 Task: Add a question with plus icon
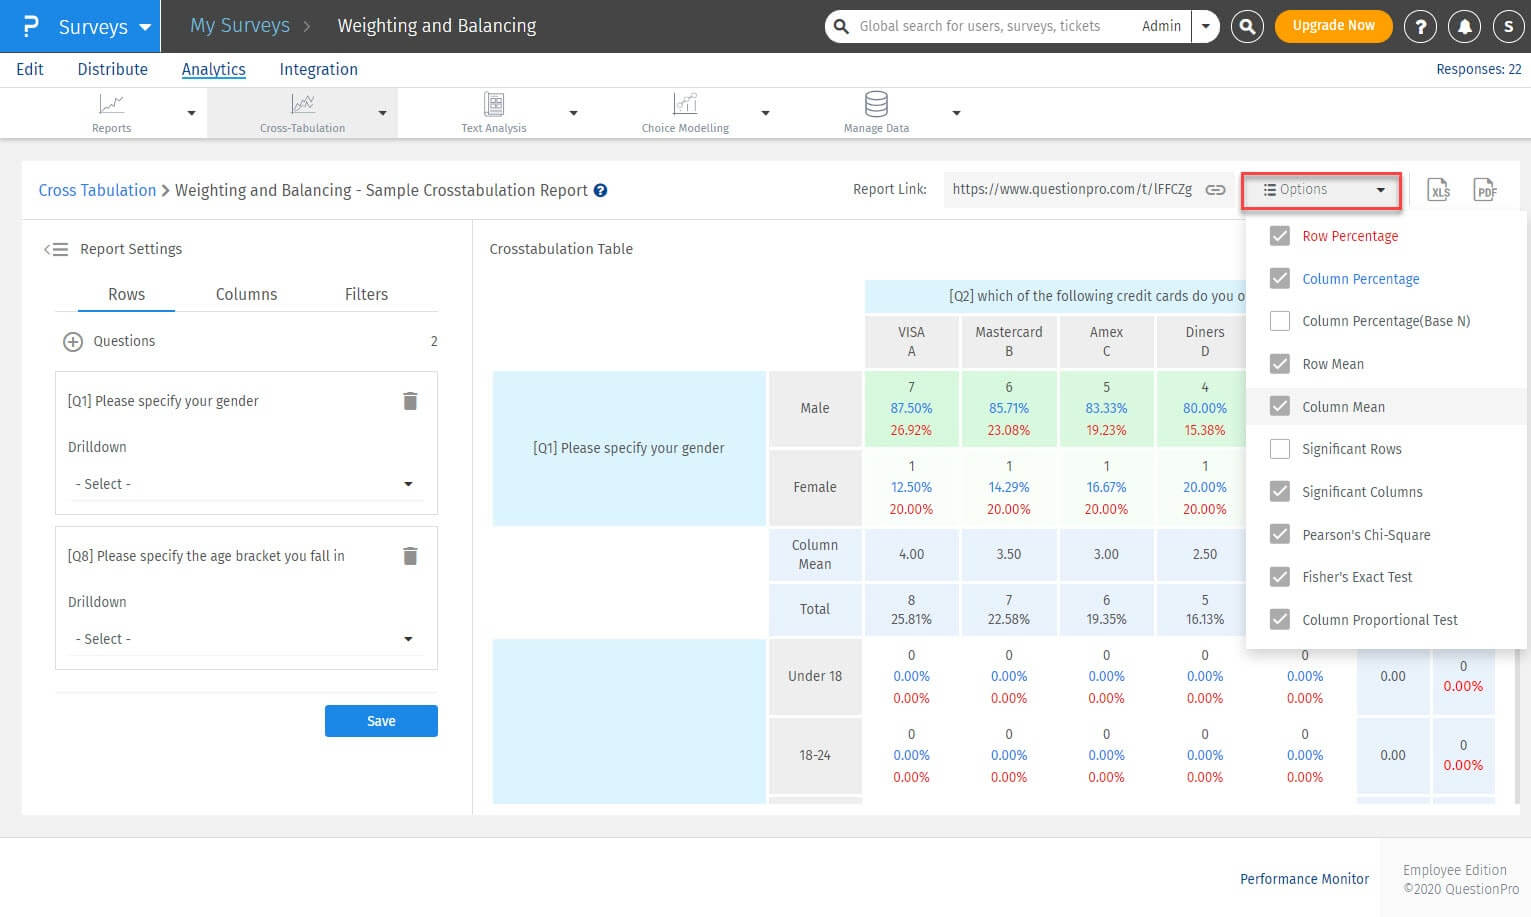tap(73, 342)
